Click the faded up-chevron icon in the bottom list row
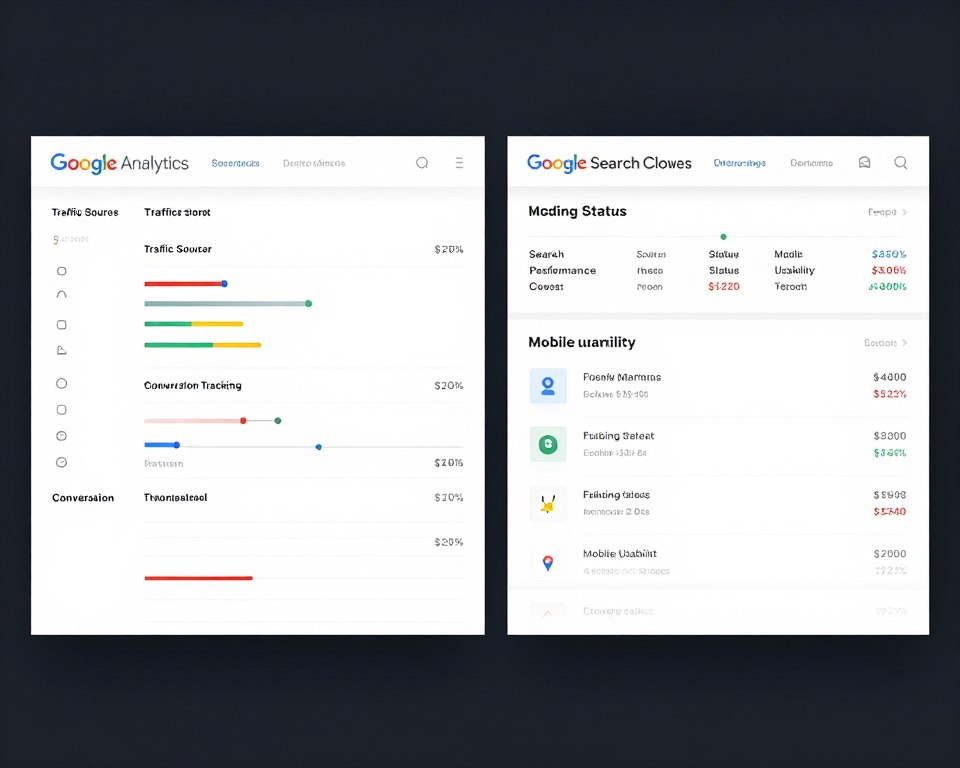Image resolution: width=960 pixels, height=768 pixels. [547, 612]
